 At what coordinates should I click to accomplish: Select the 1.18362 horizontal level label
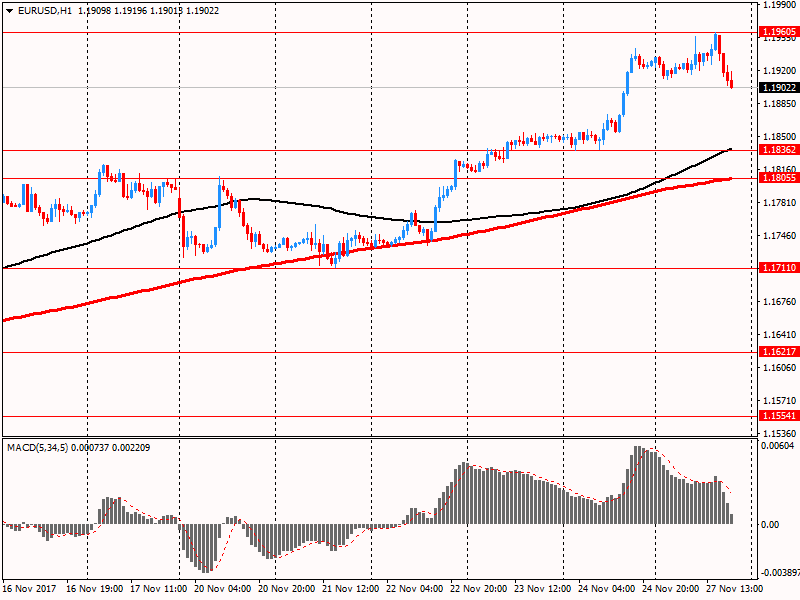coord(779,150)
